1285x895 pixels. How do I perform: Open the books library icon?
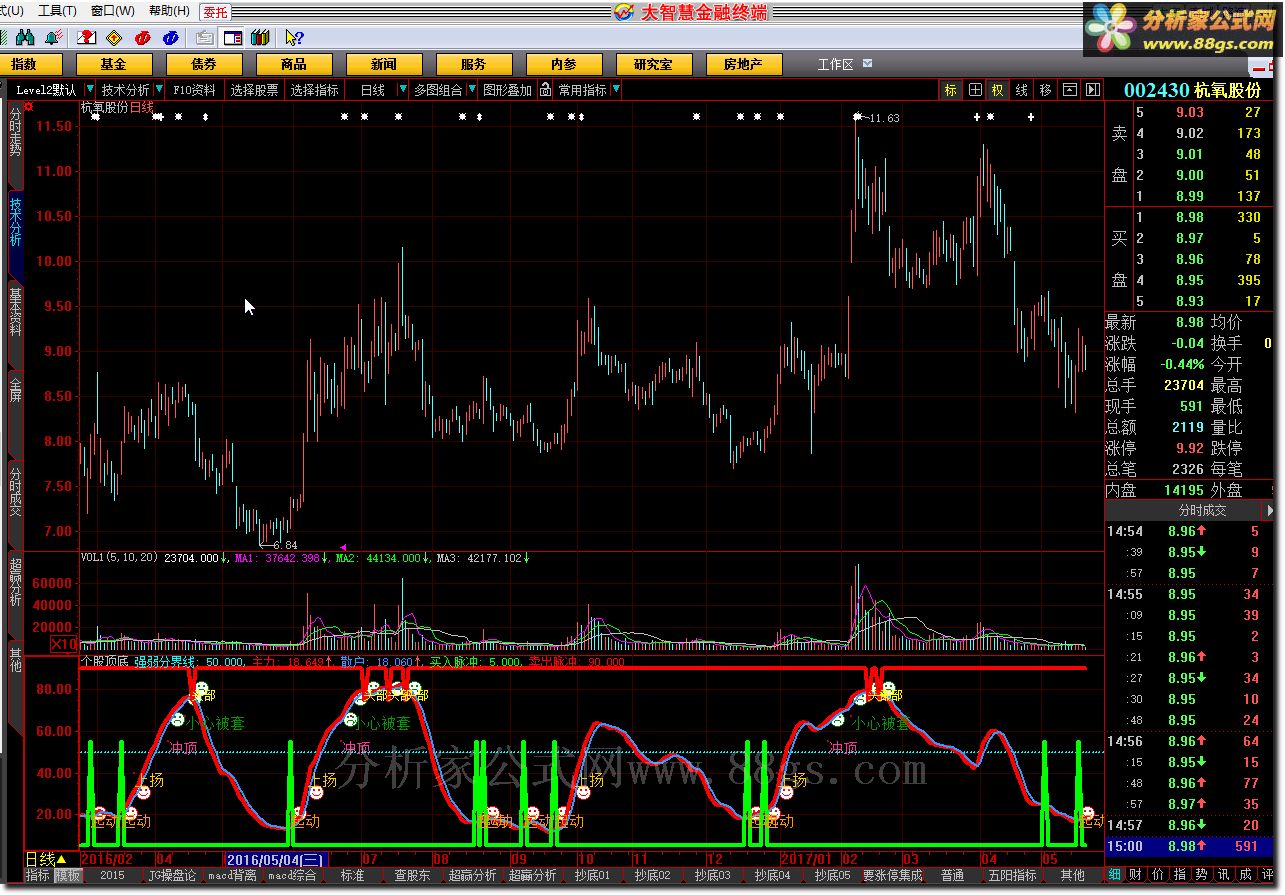pyautogui.click(x=260, y=38)
